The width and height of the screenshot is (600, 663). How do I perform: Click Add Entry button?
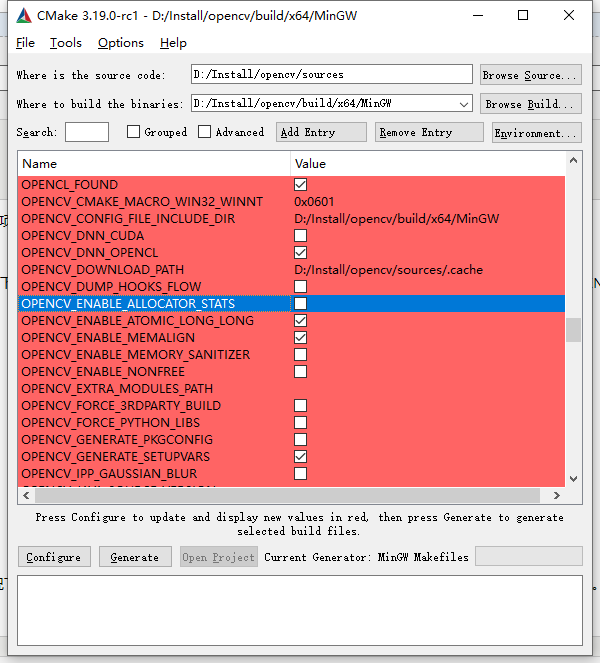[321, 132]
